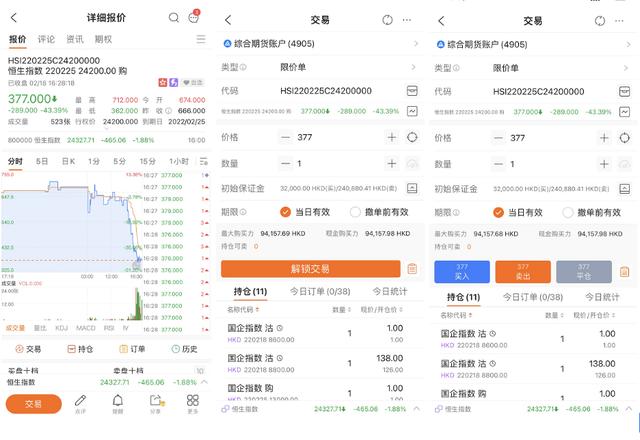640x440 pixels.
Task: Switch to the 评论 tab
Action: tap(46, 39)
